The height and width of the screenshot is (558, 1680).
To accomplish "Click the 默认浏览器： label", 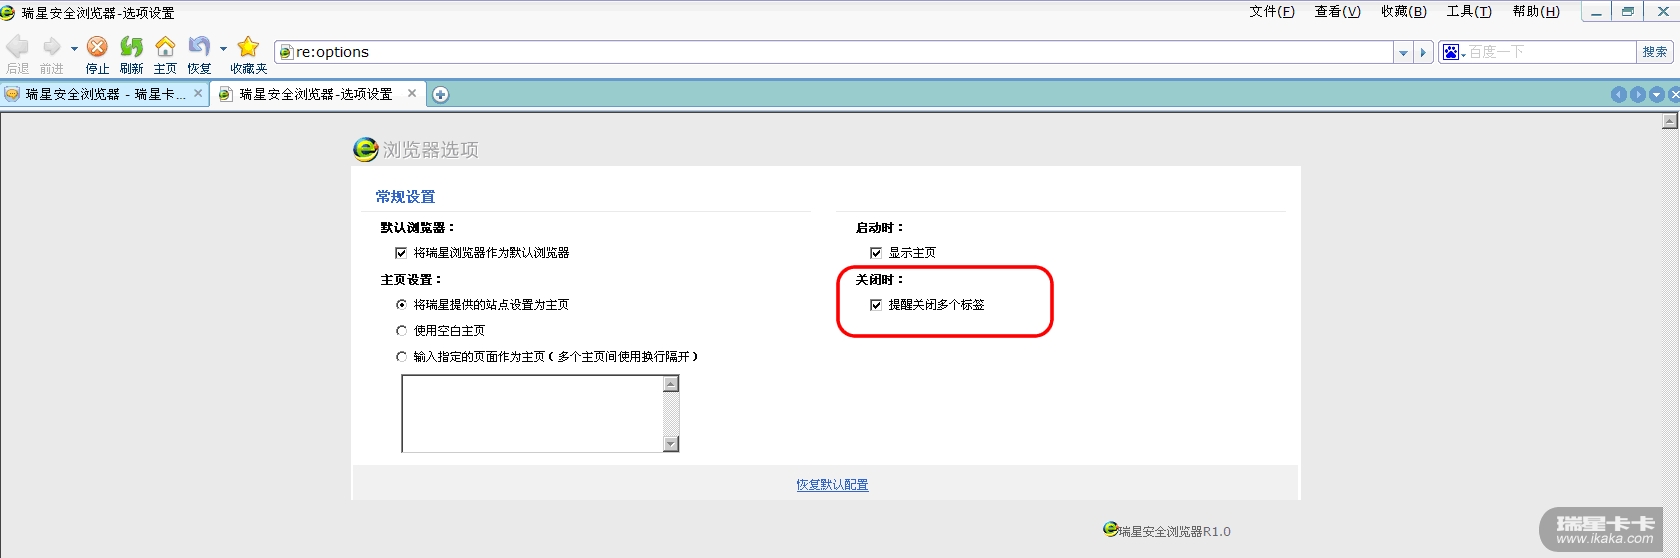I will tap(418, 228).
